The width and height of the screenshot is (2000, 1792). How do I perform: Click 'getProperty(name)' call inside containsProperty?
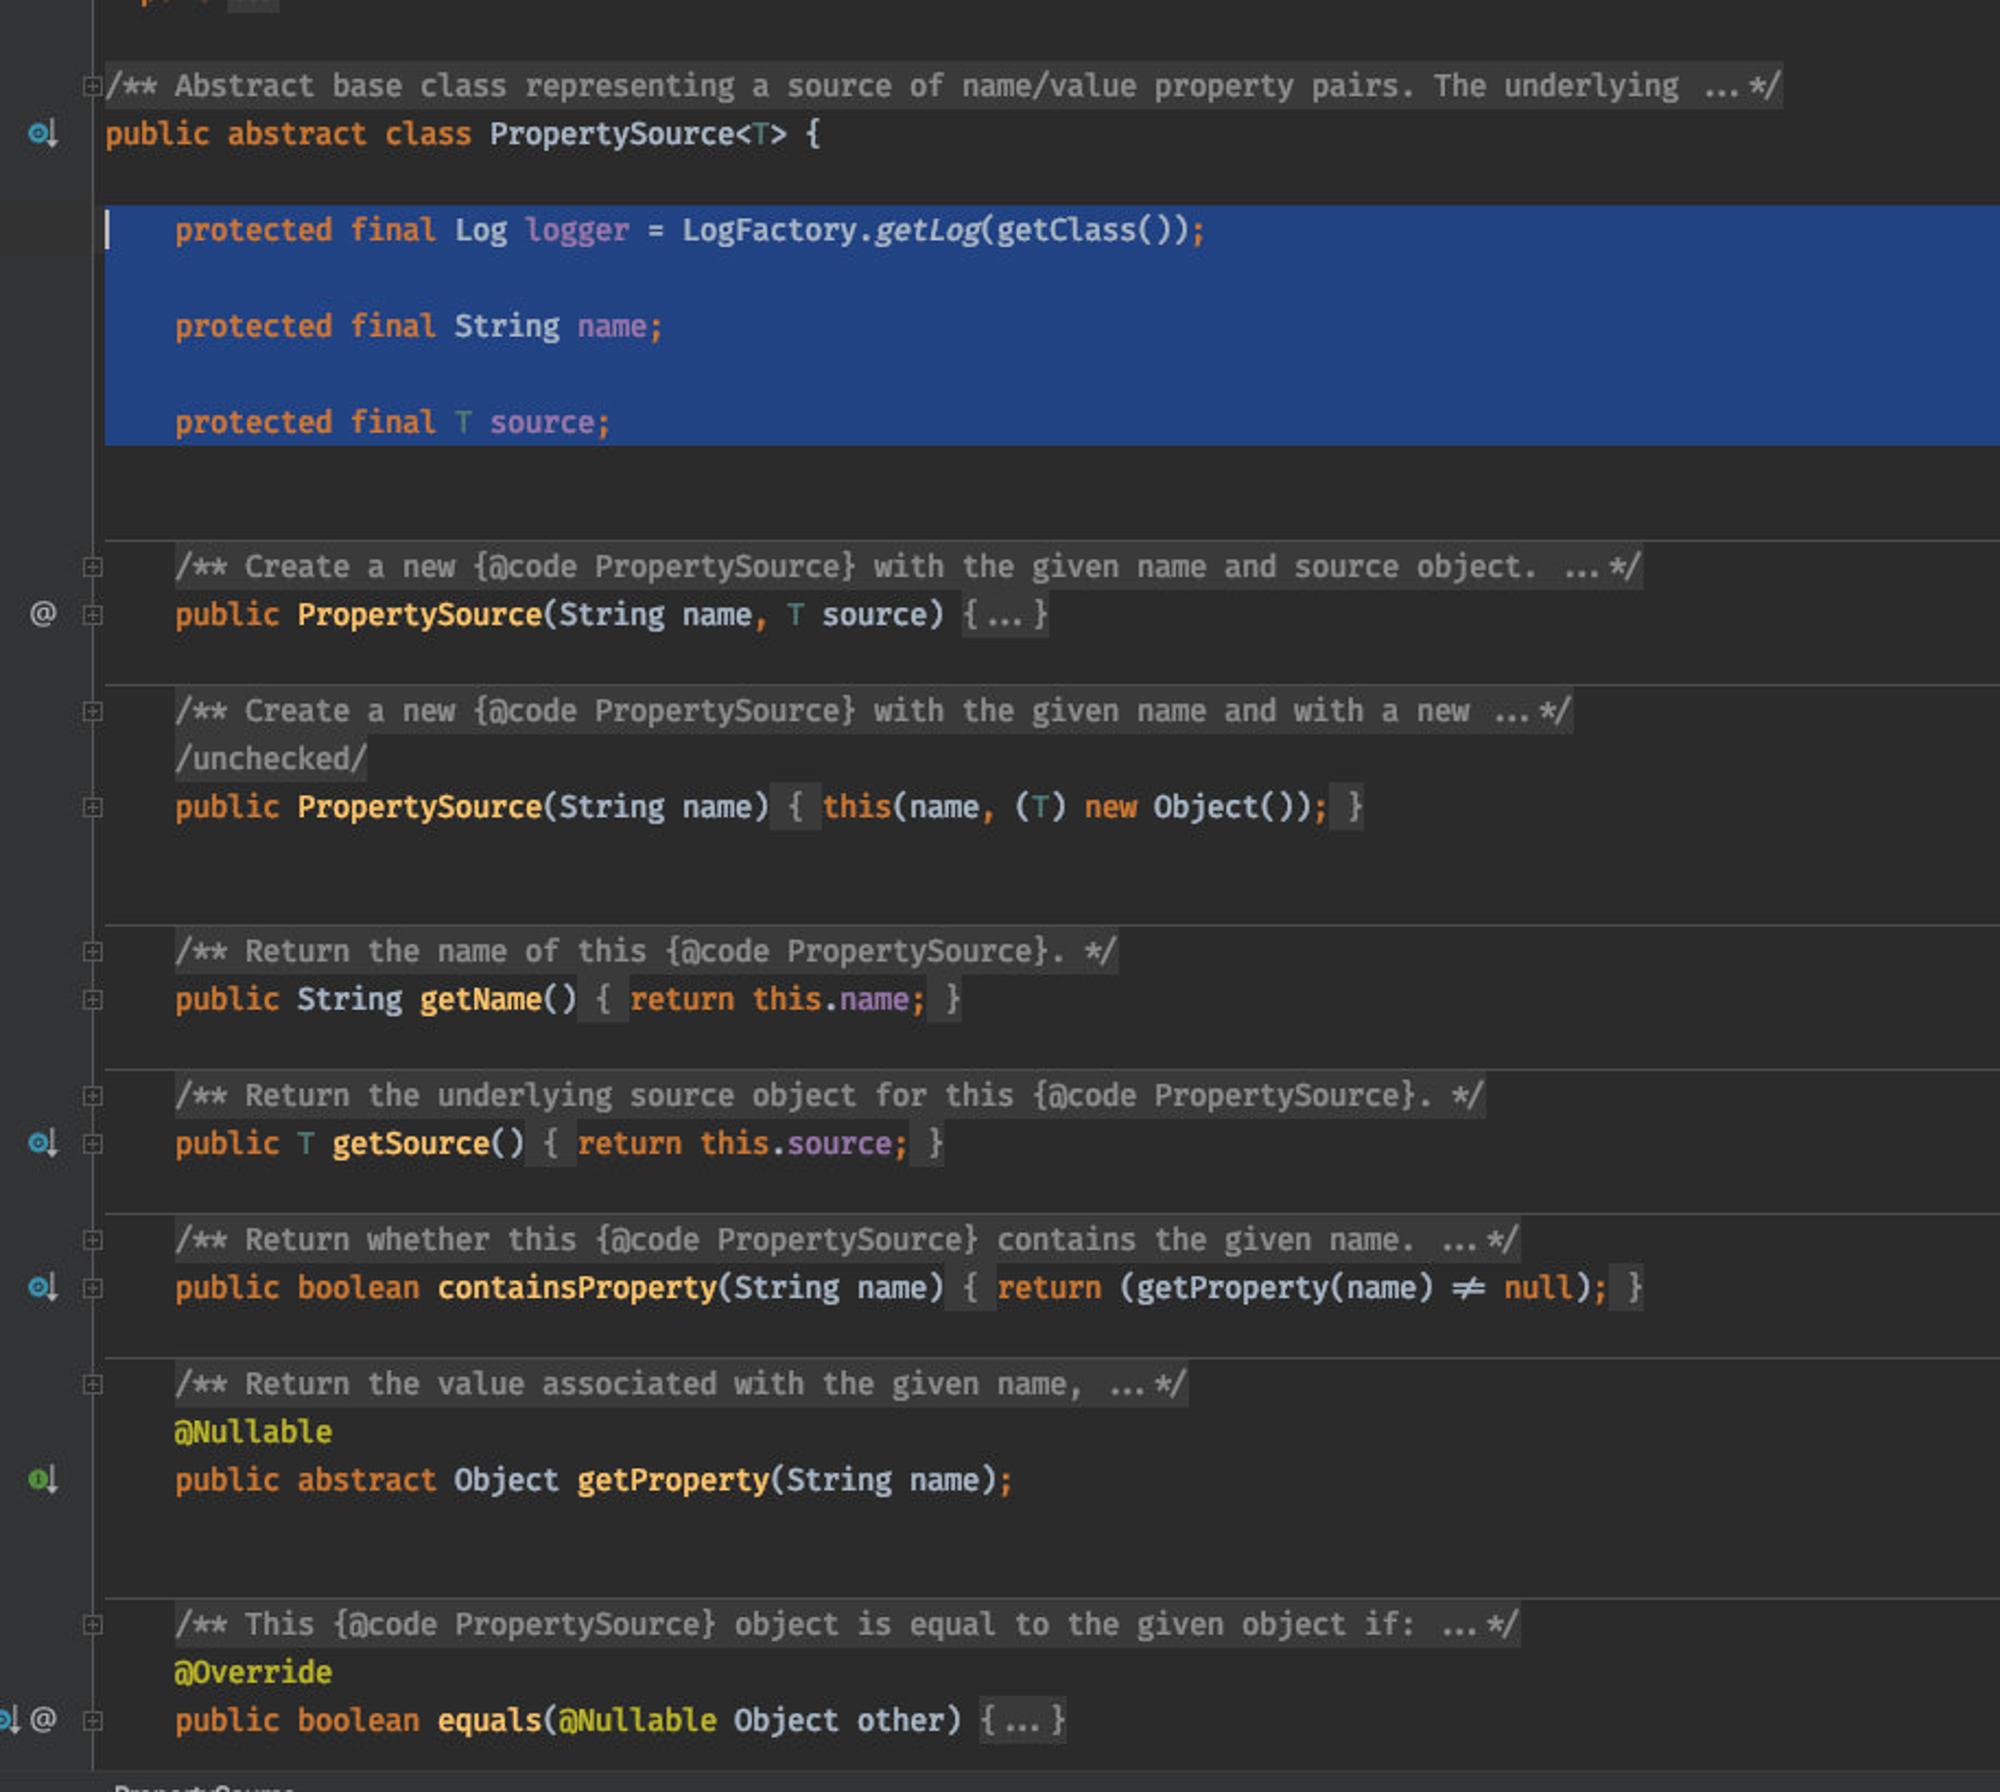tap(1284, 1287)
